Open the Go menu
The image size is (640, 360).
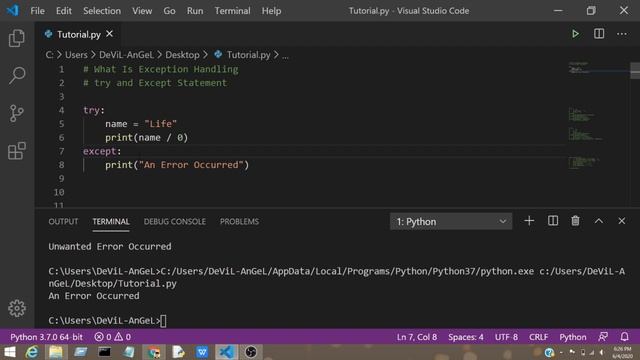click(169, 11)
